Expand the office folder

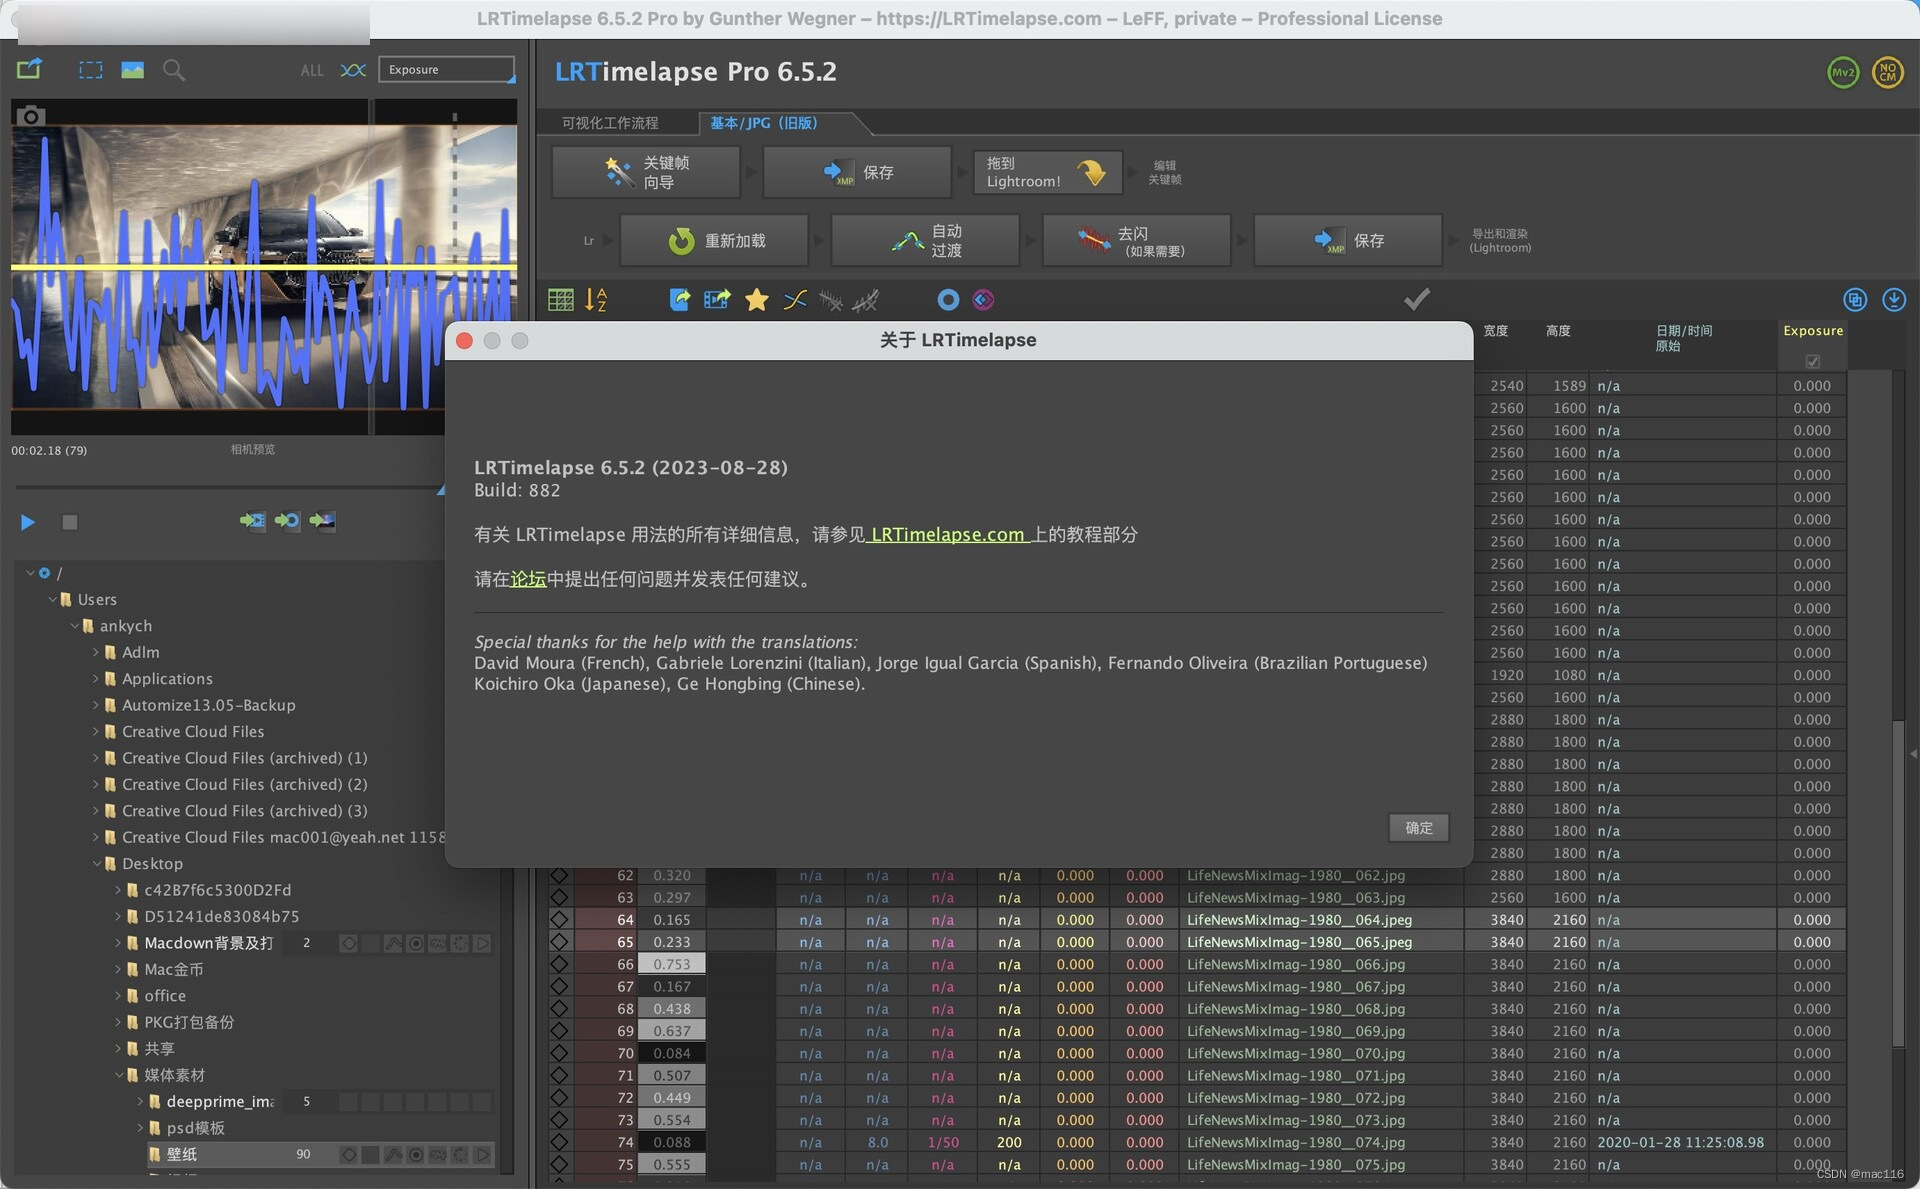[118, 996]
